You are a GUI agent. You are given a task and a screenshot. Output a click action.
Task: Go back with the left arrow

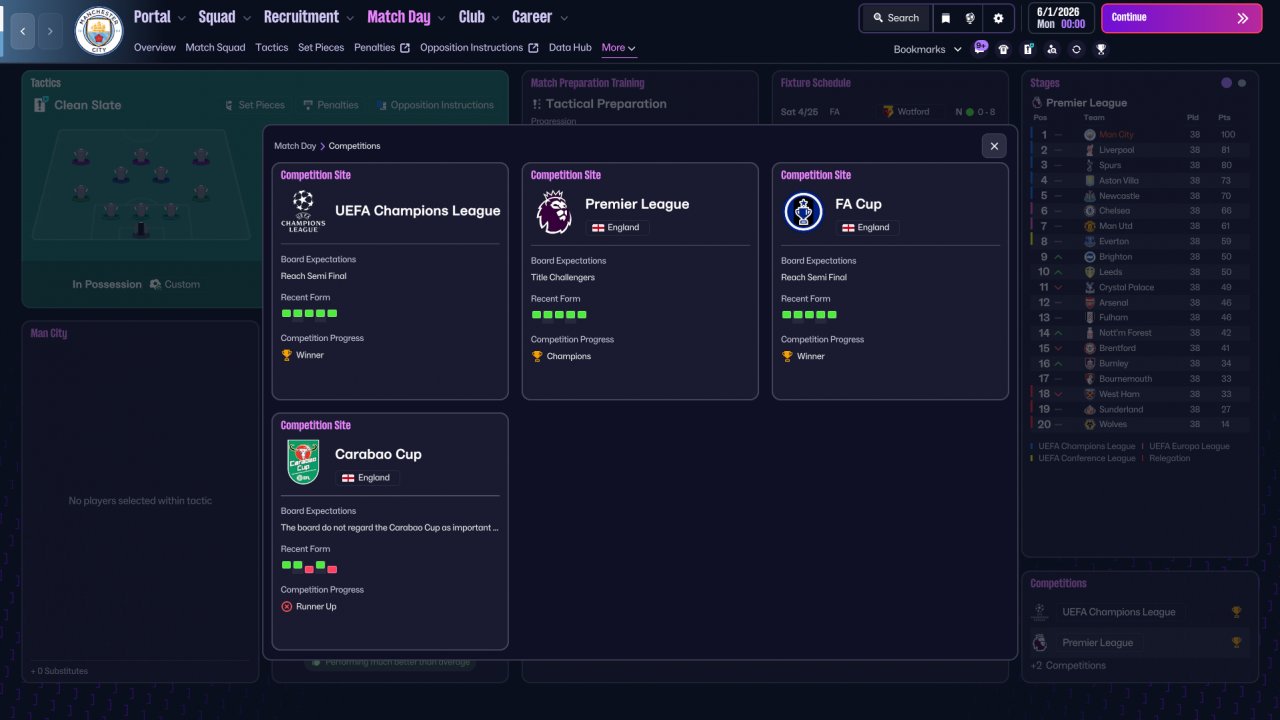[x=22, y=31]
